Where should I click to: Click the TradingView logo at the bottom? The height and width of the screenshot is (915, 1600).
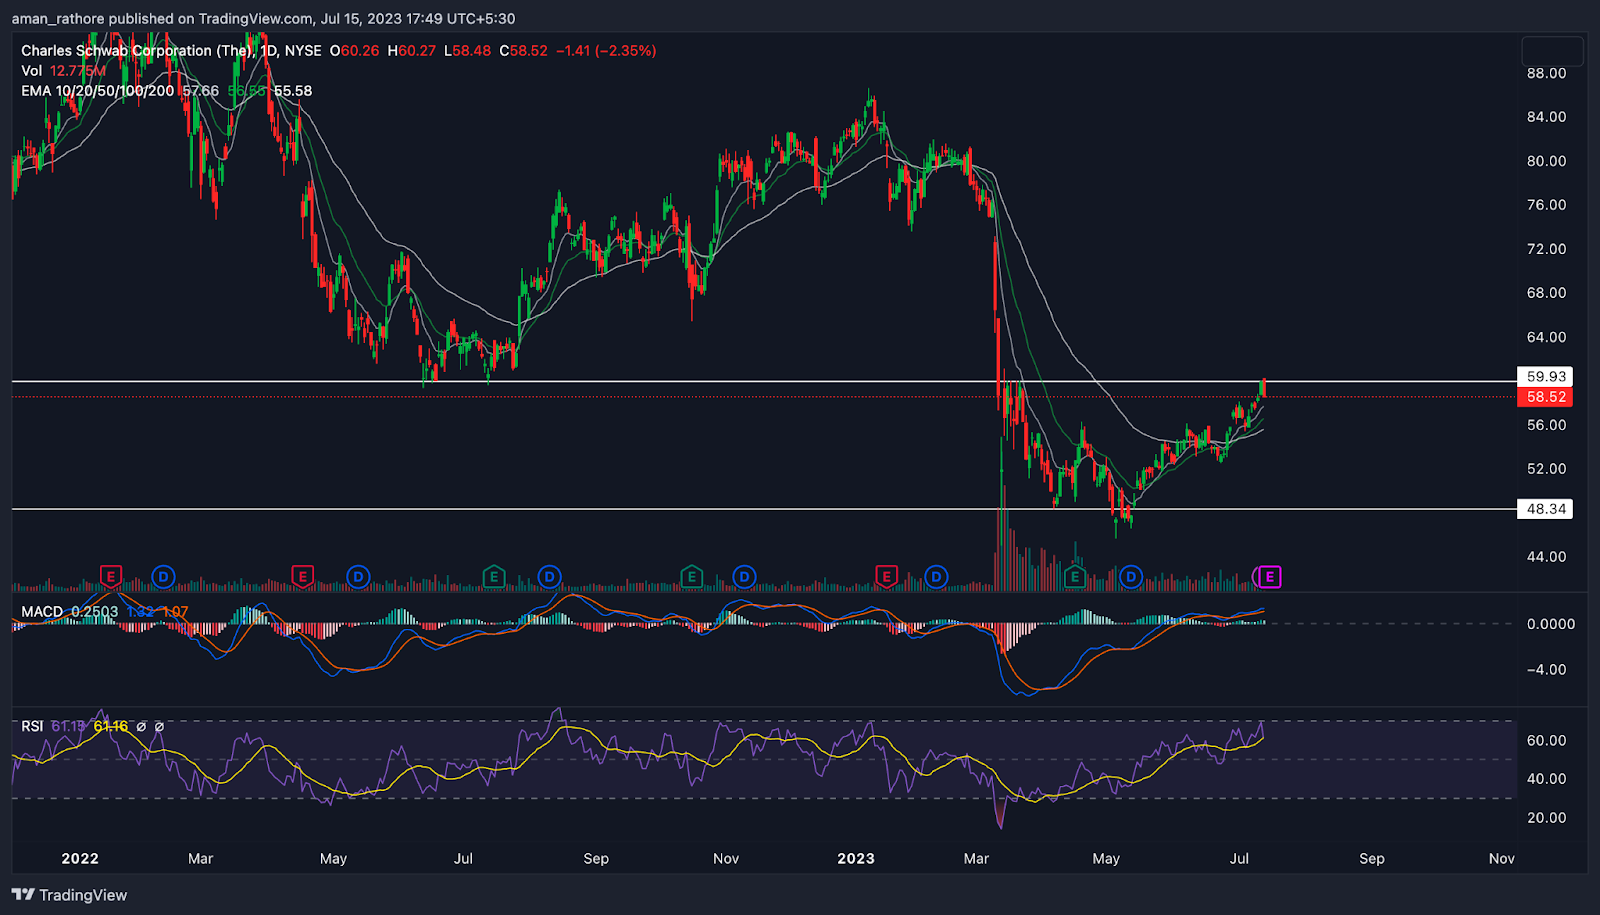70,895
